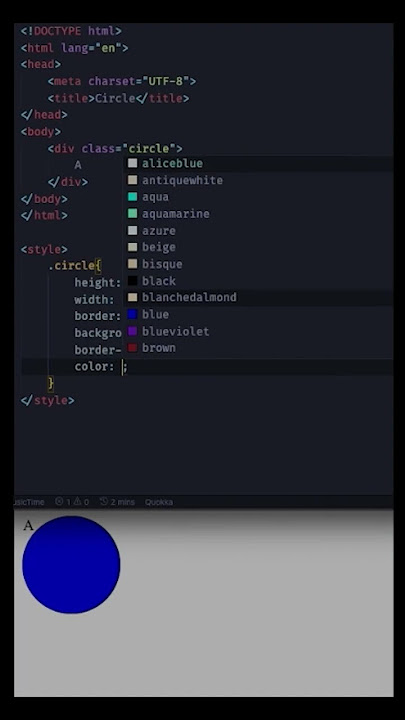Click the azure swatch icon
Viewport: 405px width, 720px height.
click(132, 231)
